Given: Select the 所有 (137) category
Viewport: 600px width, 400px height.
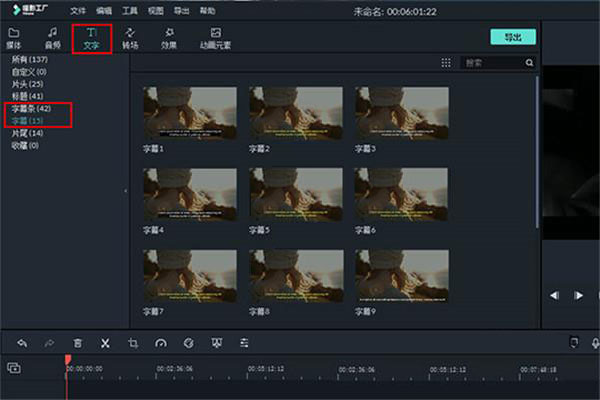Looking at the screenshot, I should pos(29,59).
